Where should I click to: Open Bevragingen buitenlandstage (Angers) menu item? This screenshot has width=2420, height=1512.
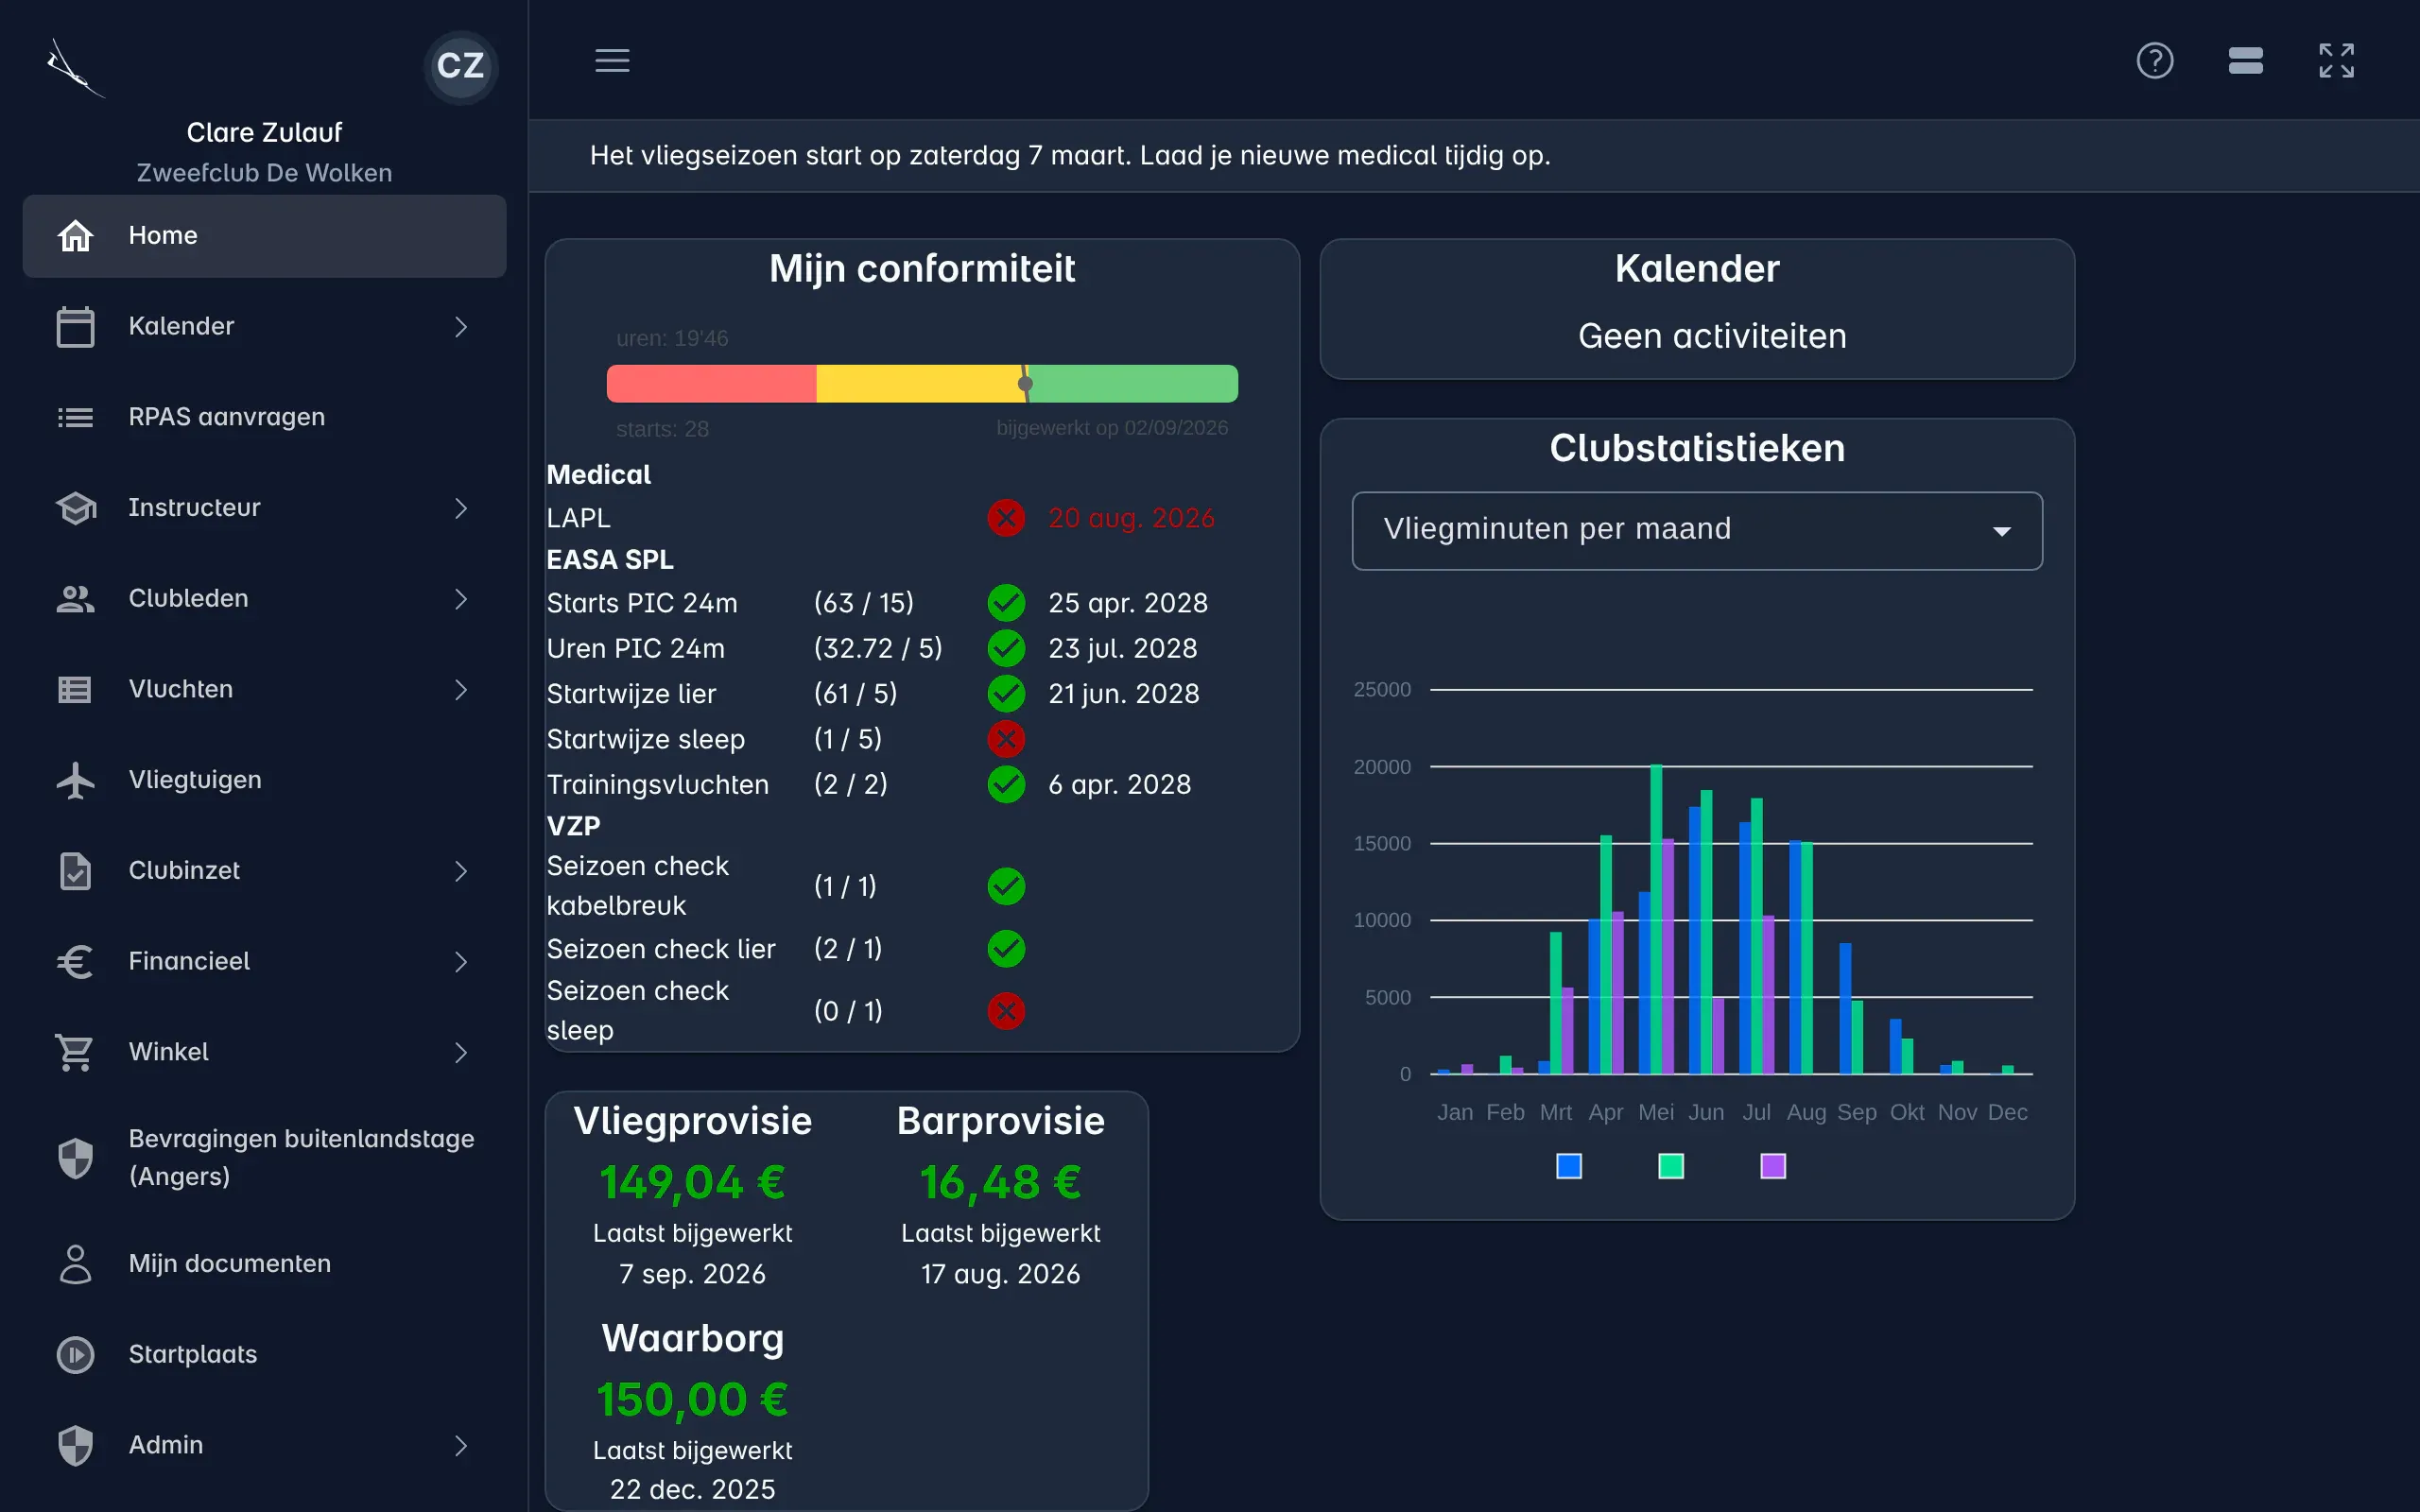click(264, 1158)
